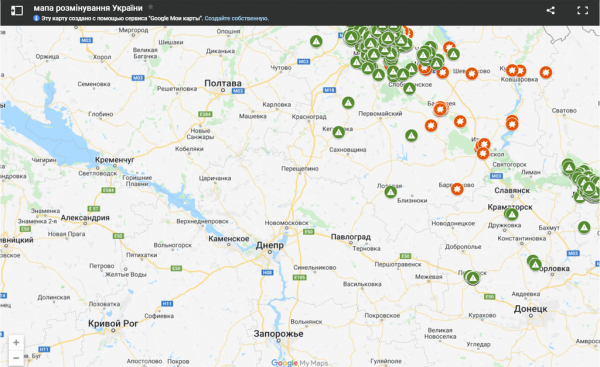The height and width of the screenshot is (367, 600).
Task: Click the Запорожье city label
Action: pyautogui.click(x=278, y=334)
